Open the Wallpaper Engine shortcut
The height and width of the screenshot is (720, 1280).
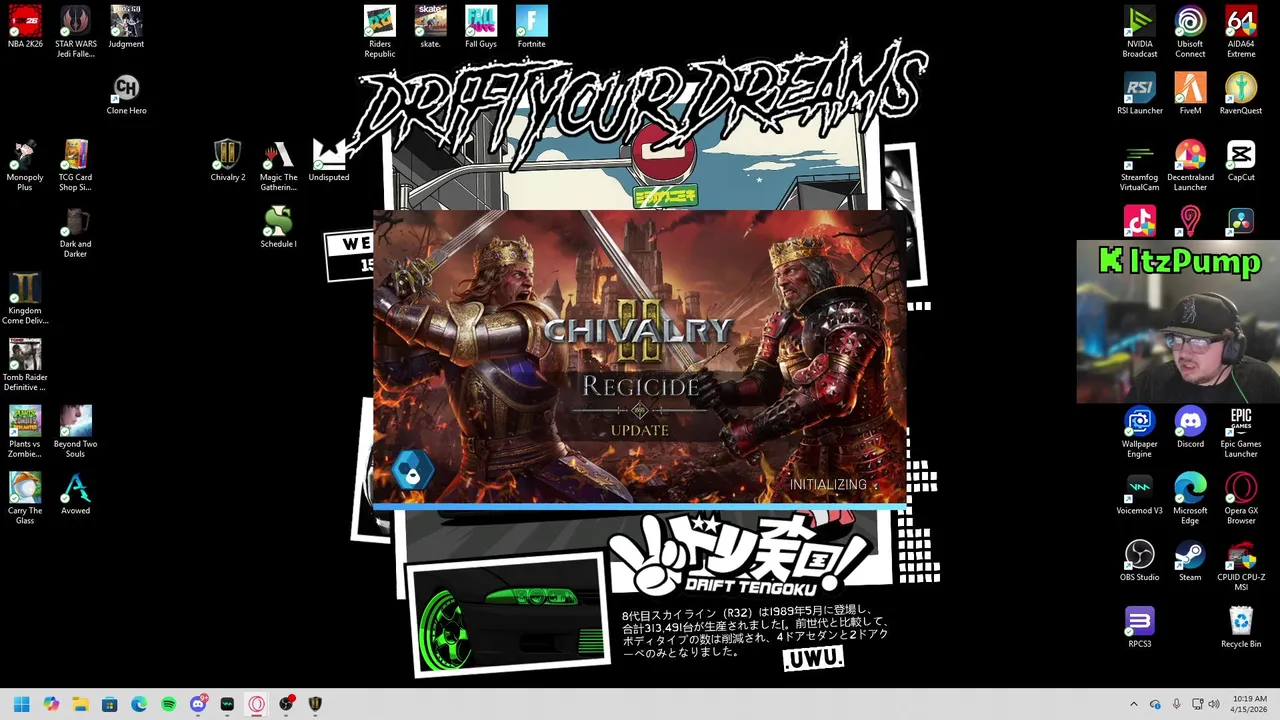tap(1139, 432)
